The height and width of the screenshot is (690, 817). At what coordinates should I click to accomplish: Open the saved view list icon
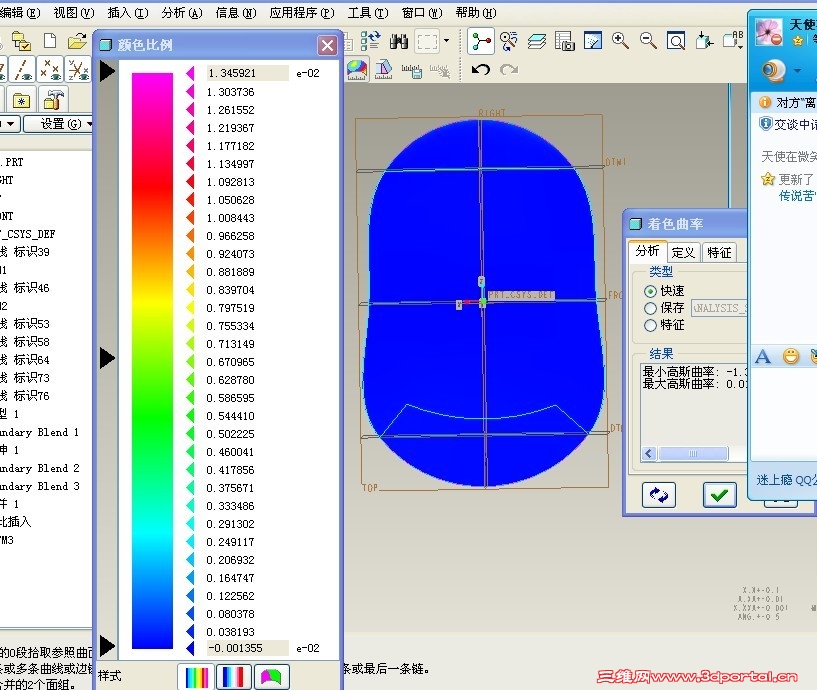pyautogui.click(x=733, y=41)
